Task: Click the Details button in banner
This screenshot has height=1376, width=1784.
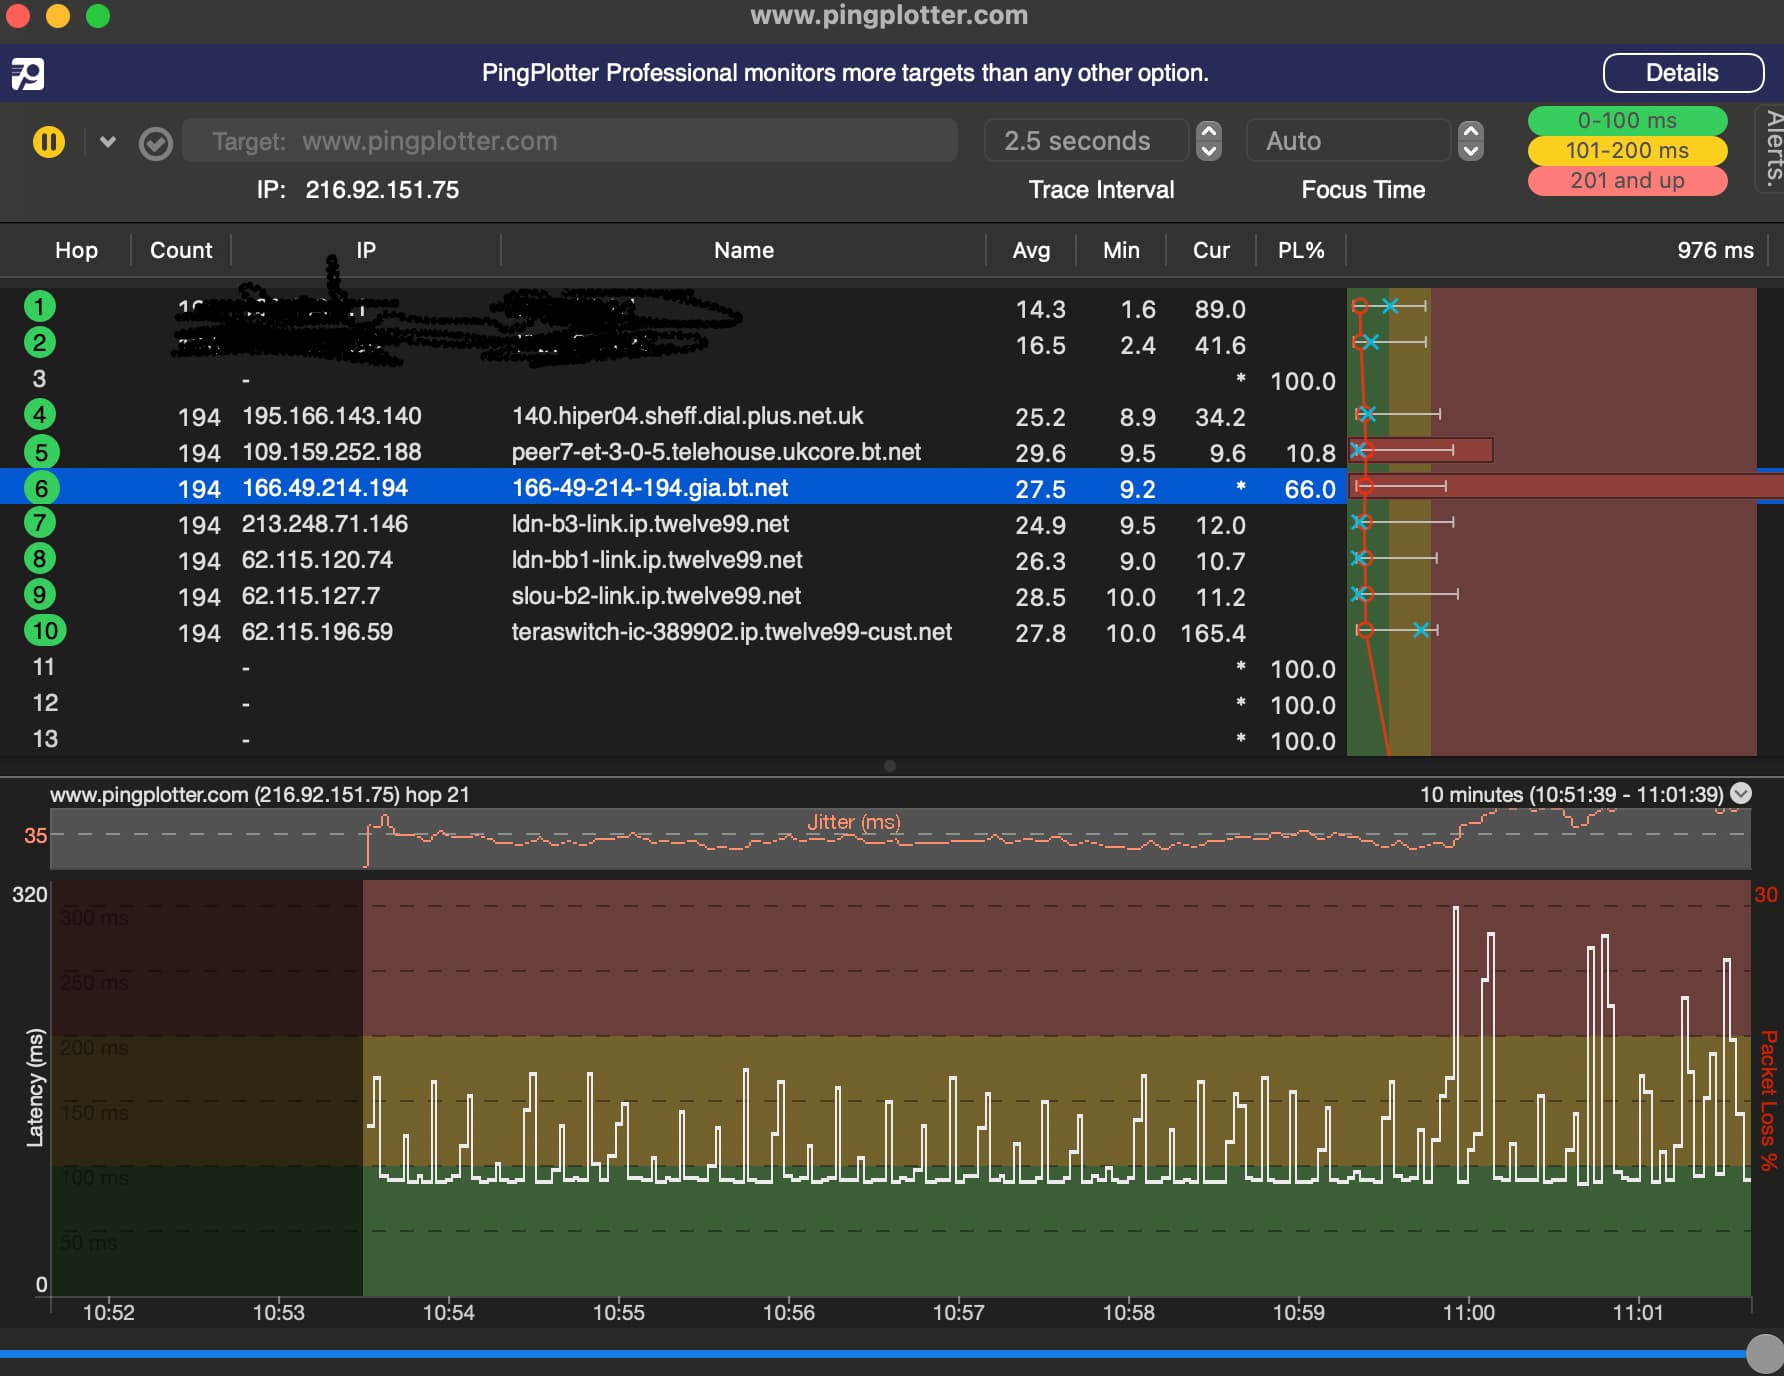Action: pos(1682,73)
